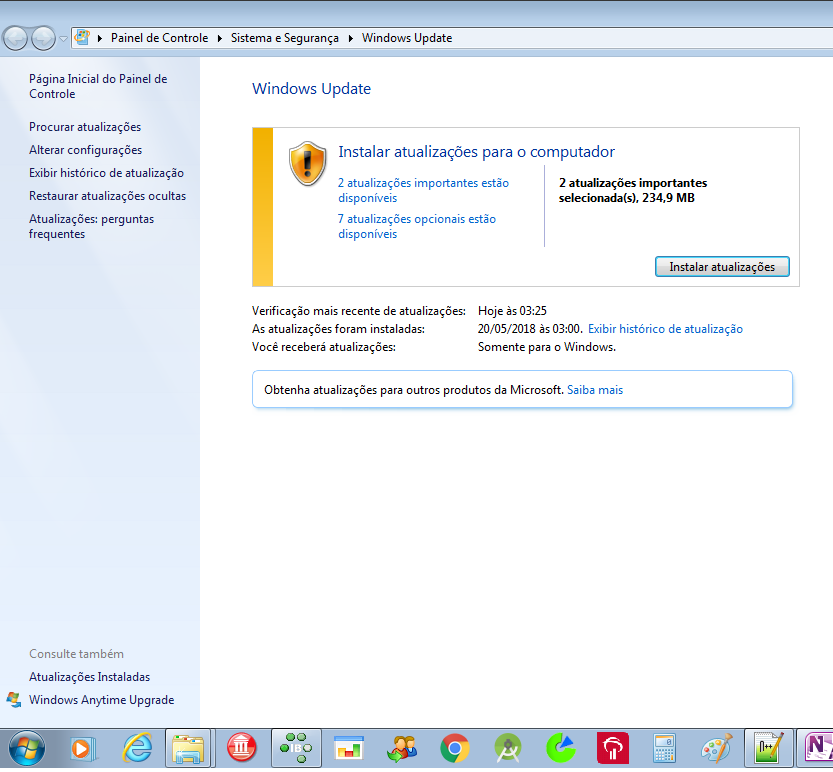This screenshot has width=833, height=772.
Task: Open the green circle blue arrow app
Action: 561,748
